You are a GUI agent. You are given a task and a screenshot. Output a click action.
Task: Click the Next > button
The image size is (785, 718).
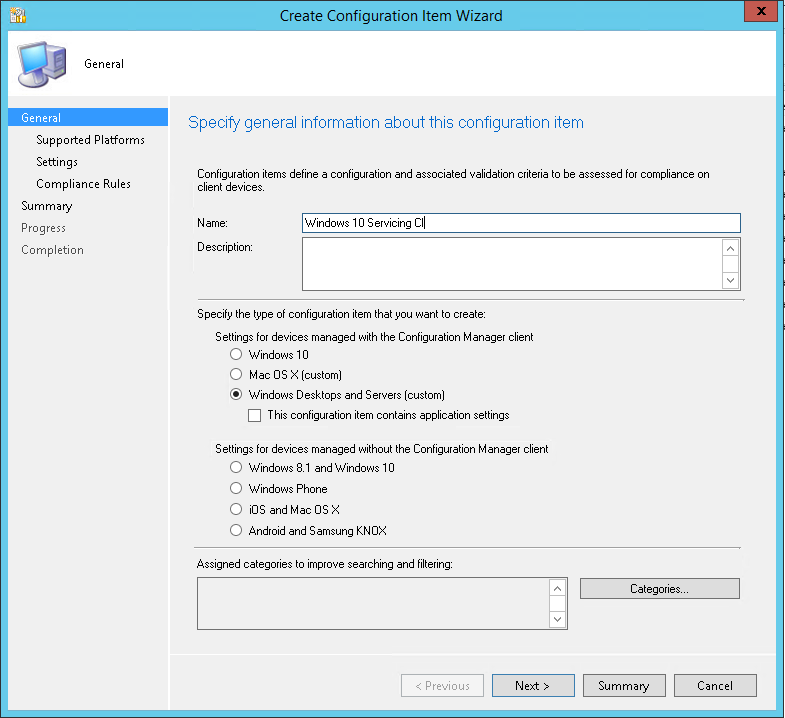[x=533, y=685]
